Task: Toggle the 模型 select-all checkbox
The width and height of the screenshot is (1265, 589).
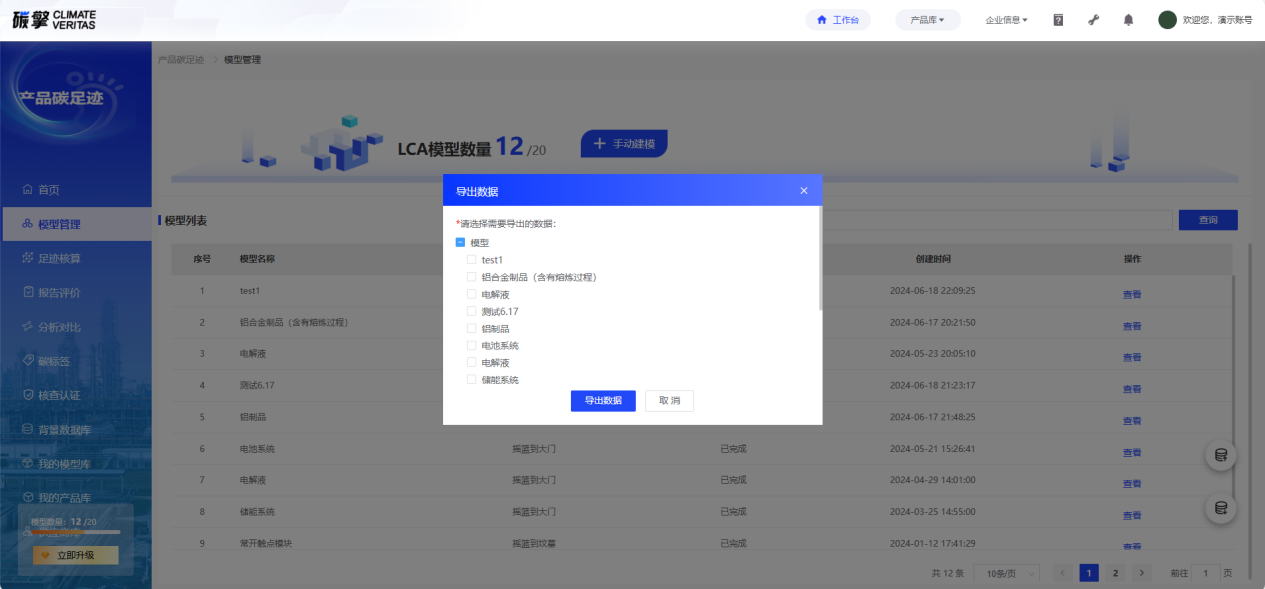Action: 460,243
